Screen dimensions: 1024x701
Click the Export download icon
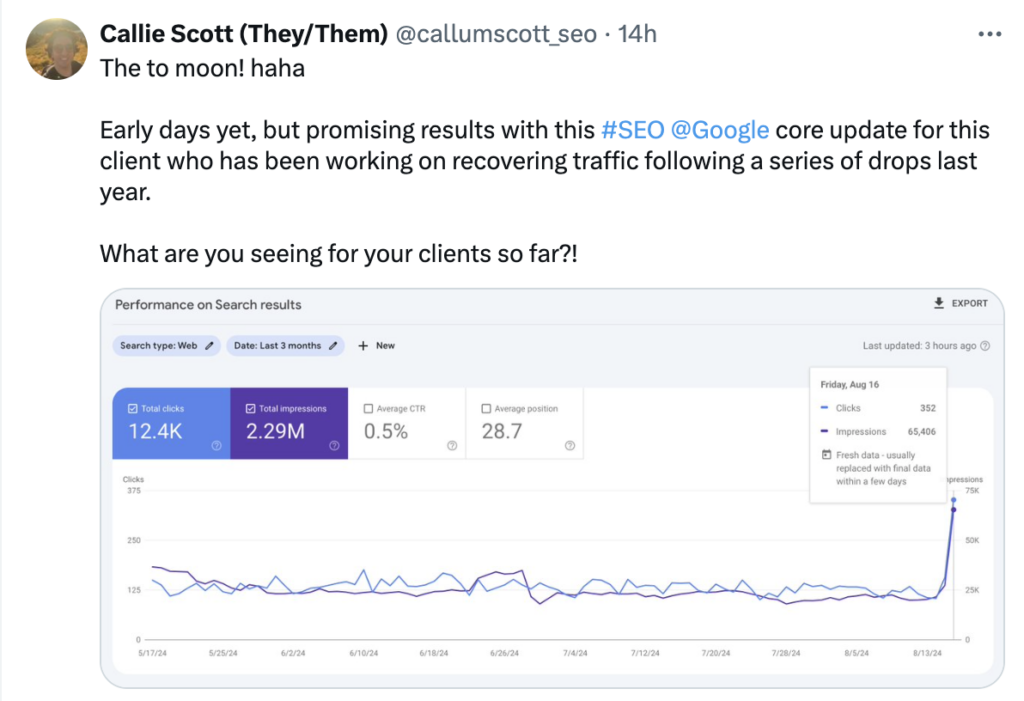coord(938,304)
